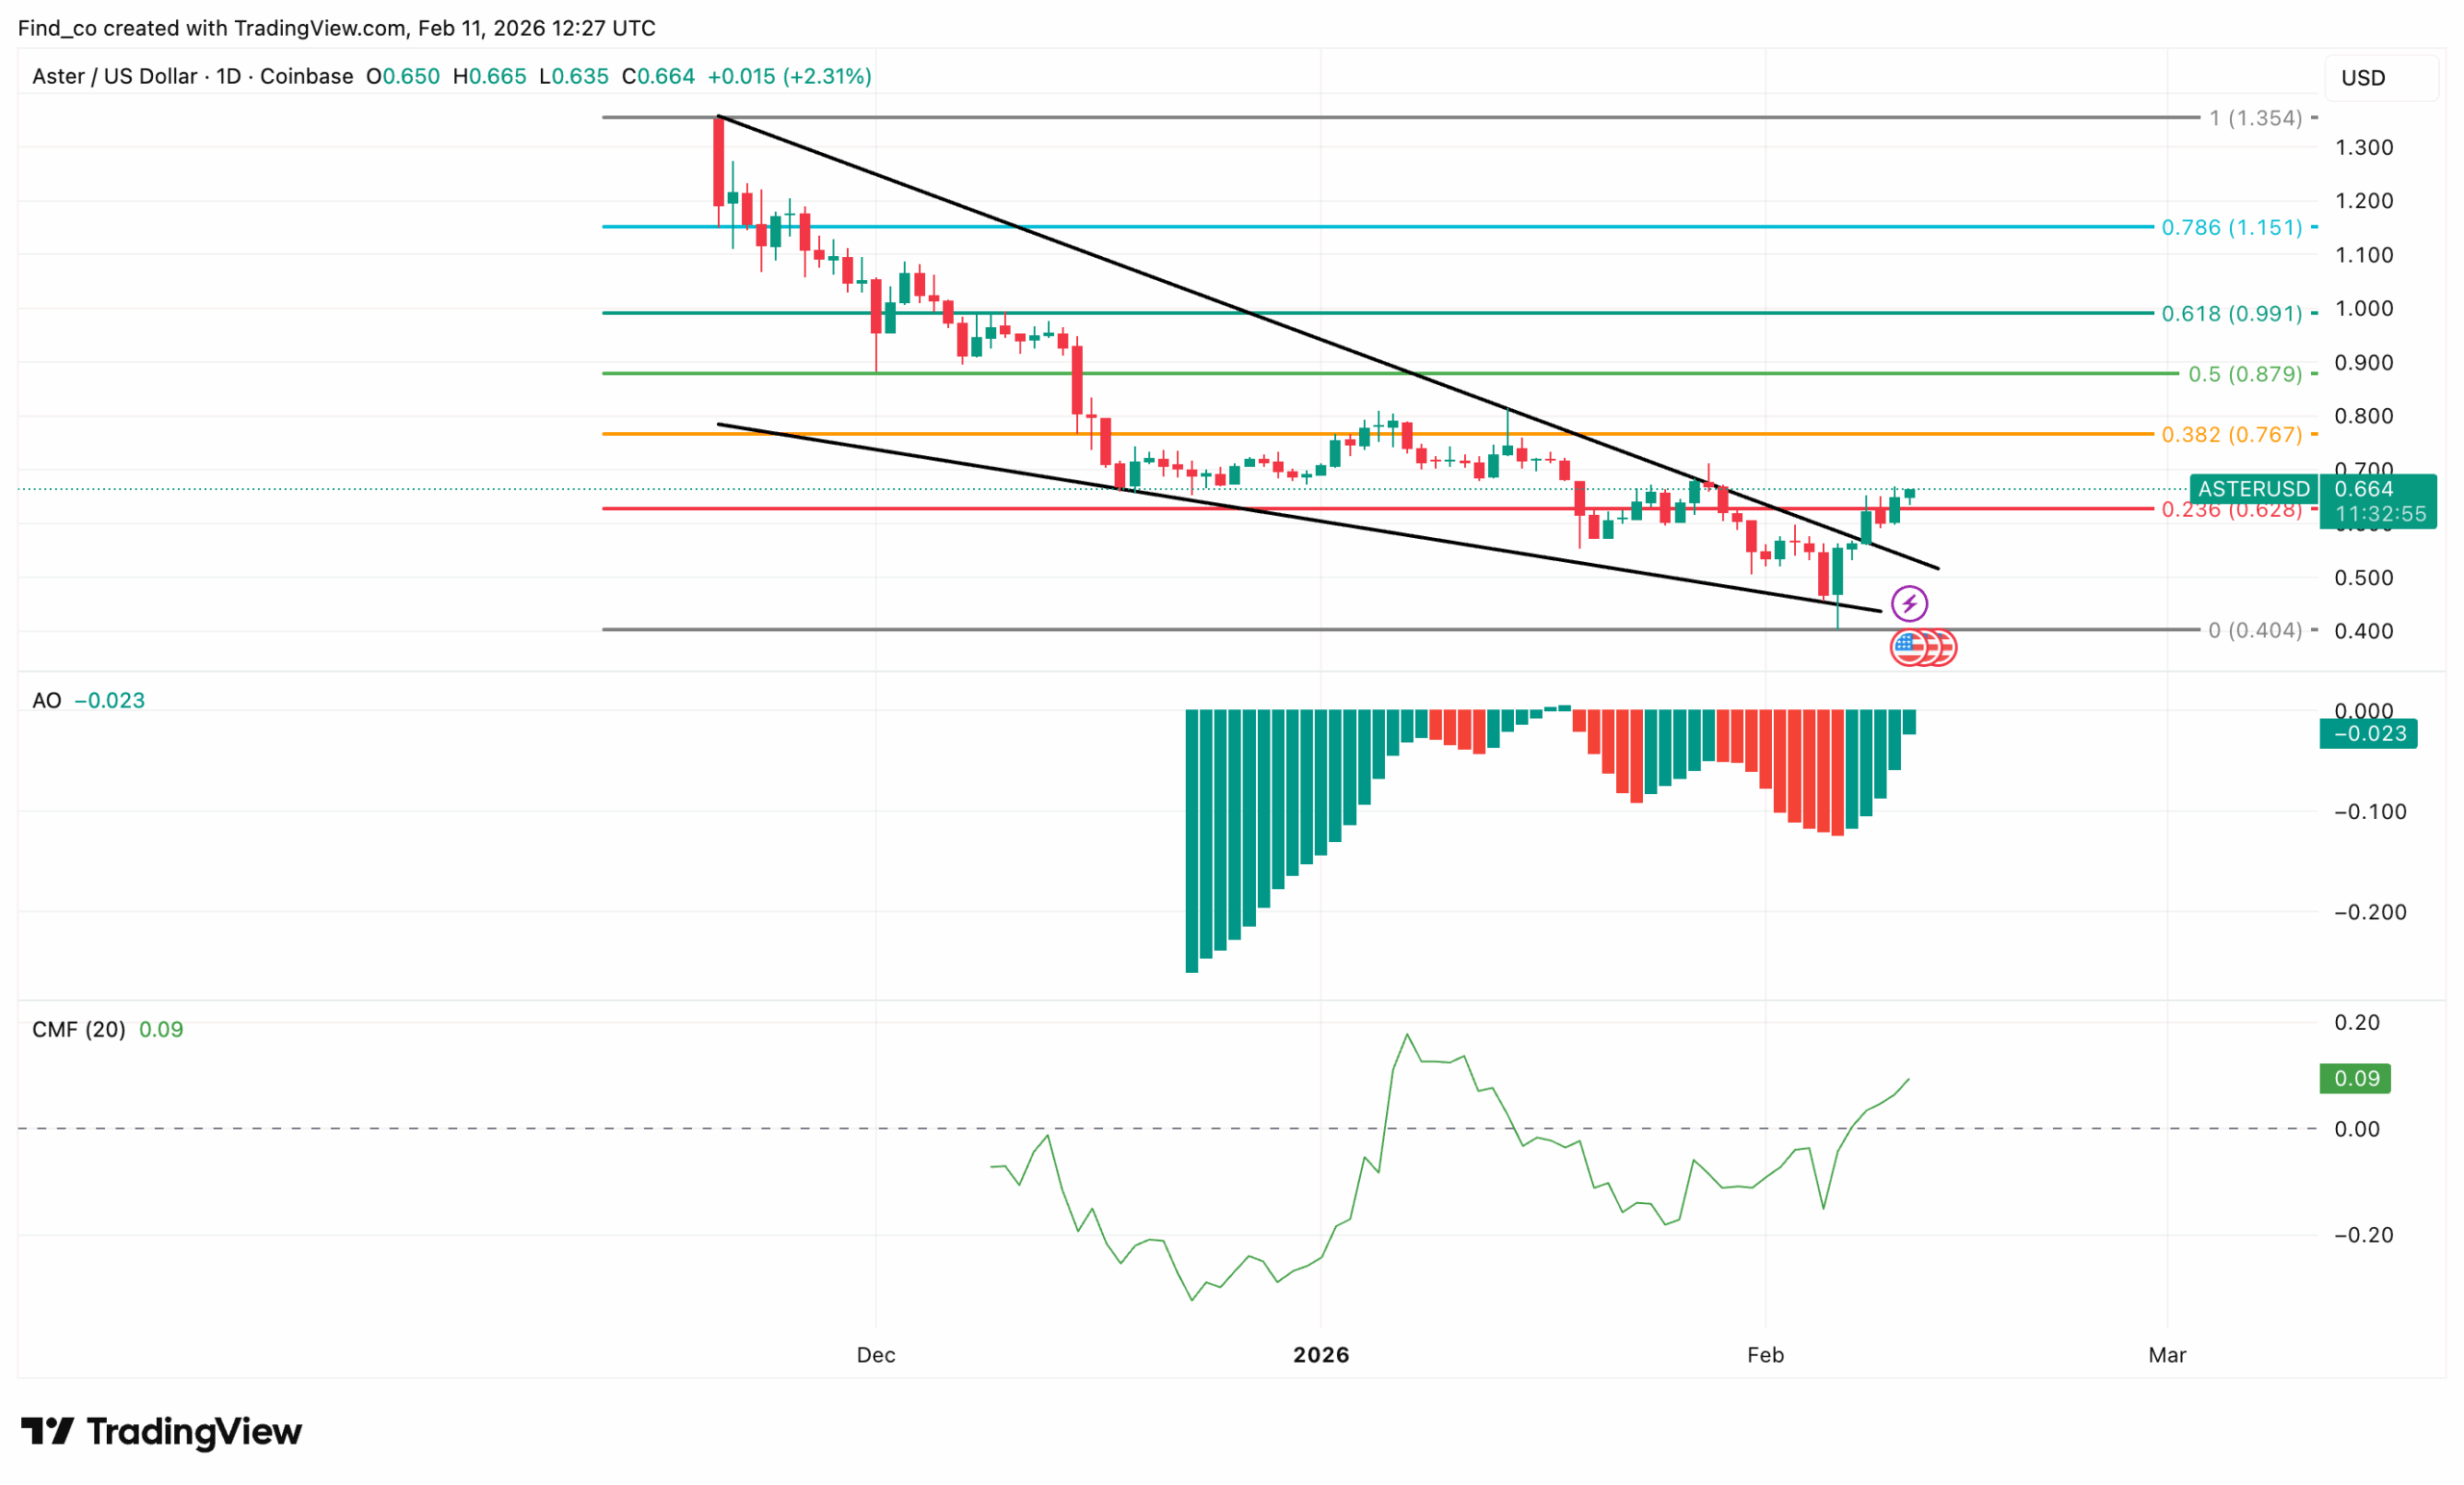The height and width of the screenshot is (1485, 2464).
Task: Click the -0.20 CMF axis label
Action: coord(2364,1235)
